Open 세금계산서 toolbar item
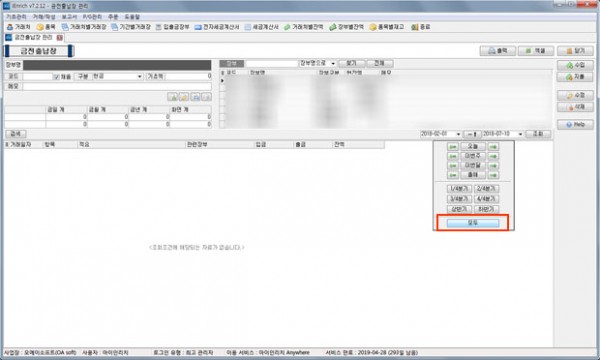The height and width of the screenshot is (360, 600). [262, 27]
